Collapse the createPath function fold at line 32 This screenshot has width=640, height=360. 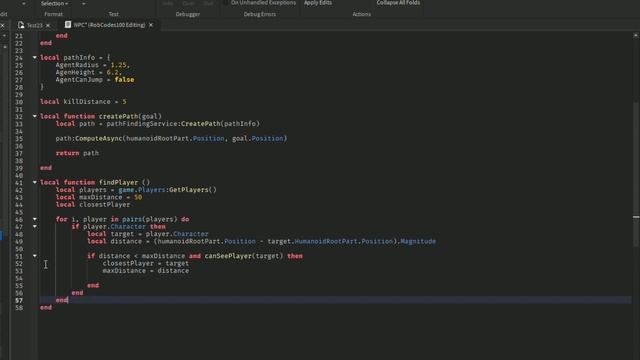tap(35, 116)
